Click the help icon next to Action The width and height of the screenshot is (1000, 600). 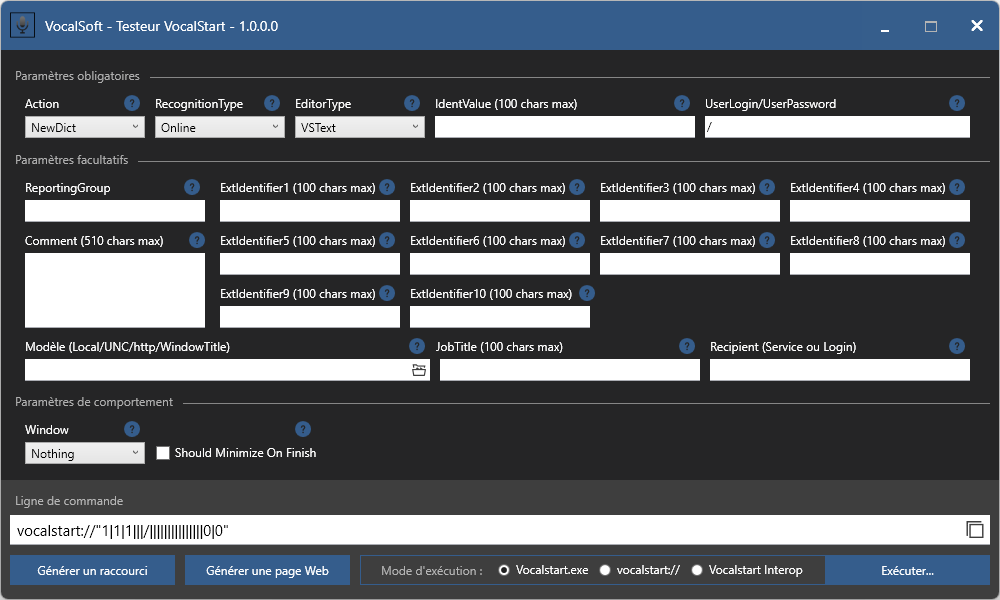pyautogui.click(x=132, y=103)
